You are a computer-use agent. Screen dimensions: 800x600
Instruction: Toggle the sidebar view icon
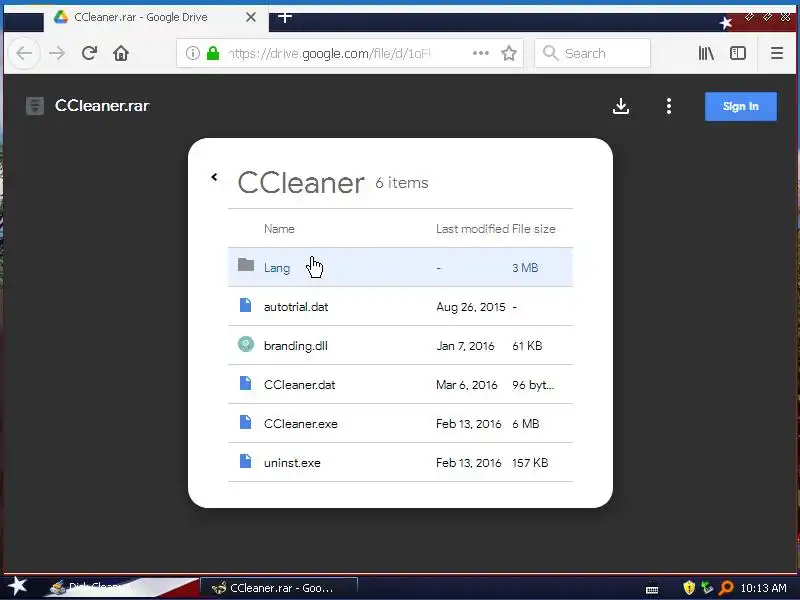[738, 53]
